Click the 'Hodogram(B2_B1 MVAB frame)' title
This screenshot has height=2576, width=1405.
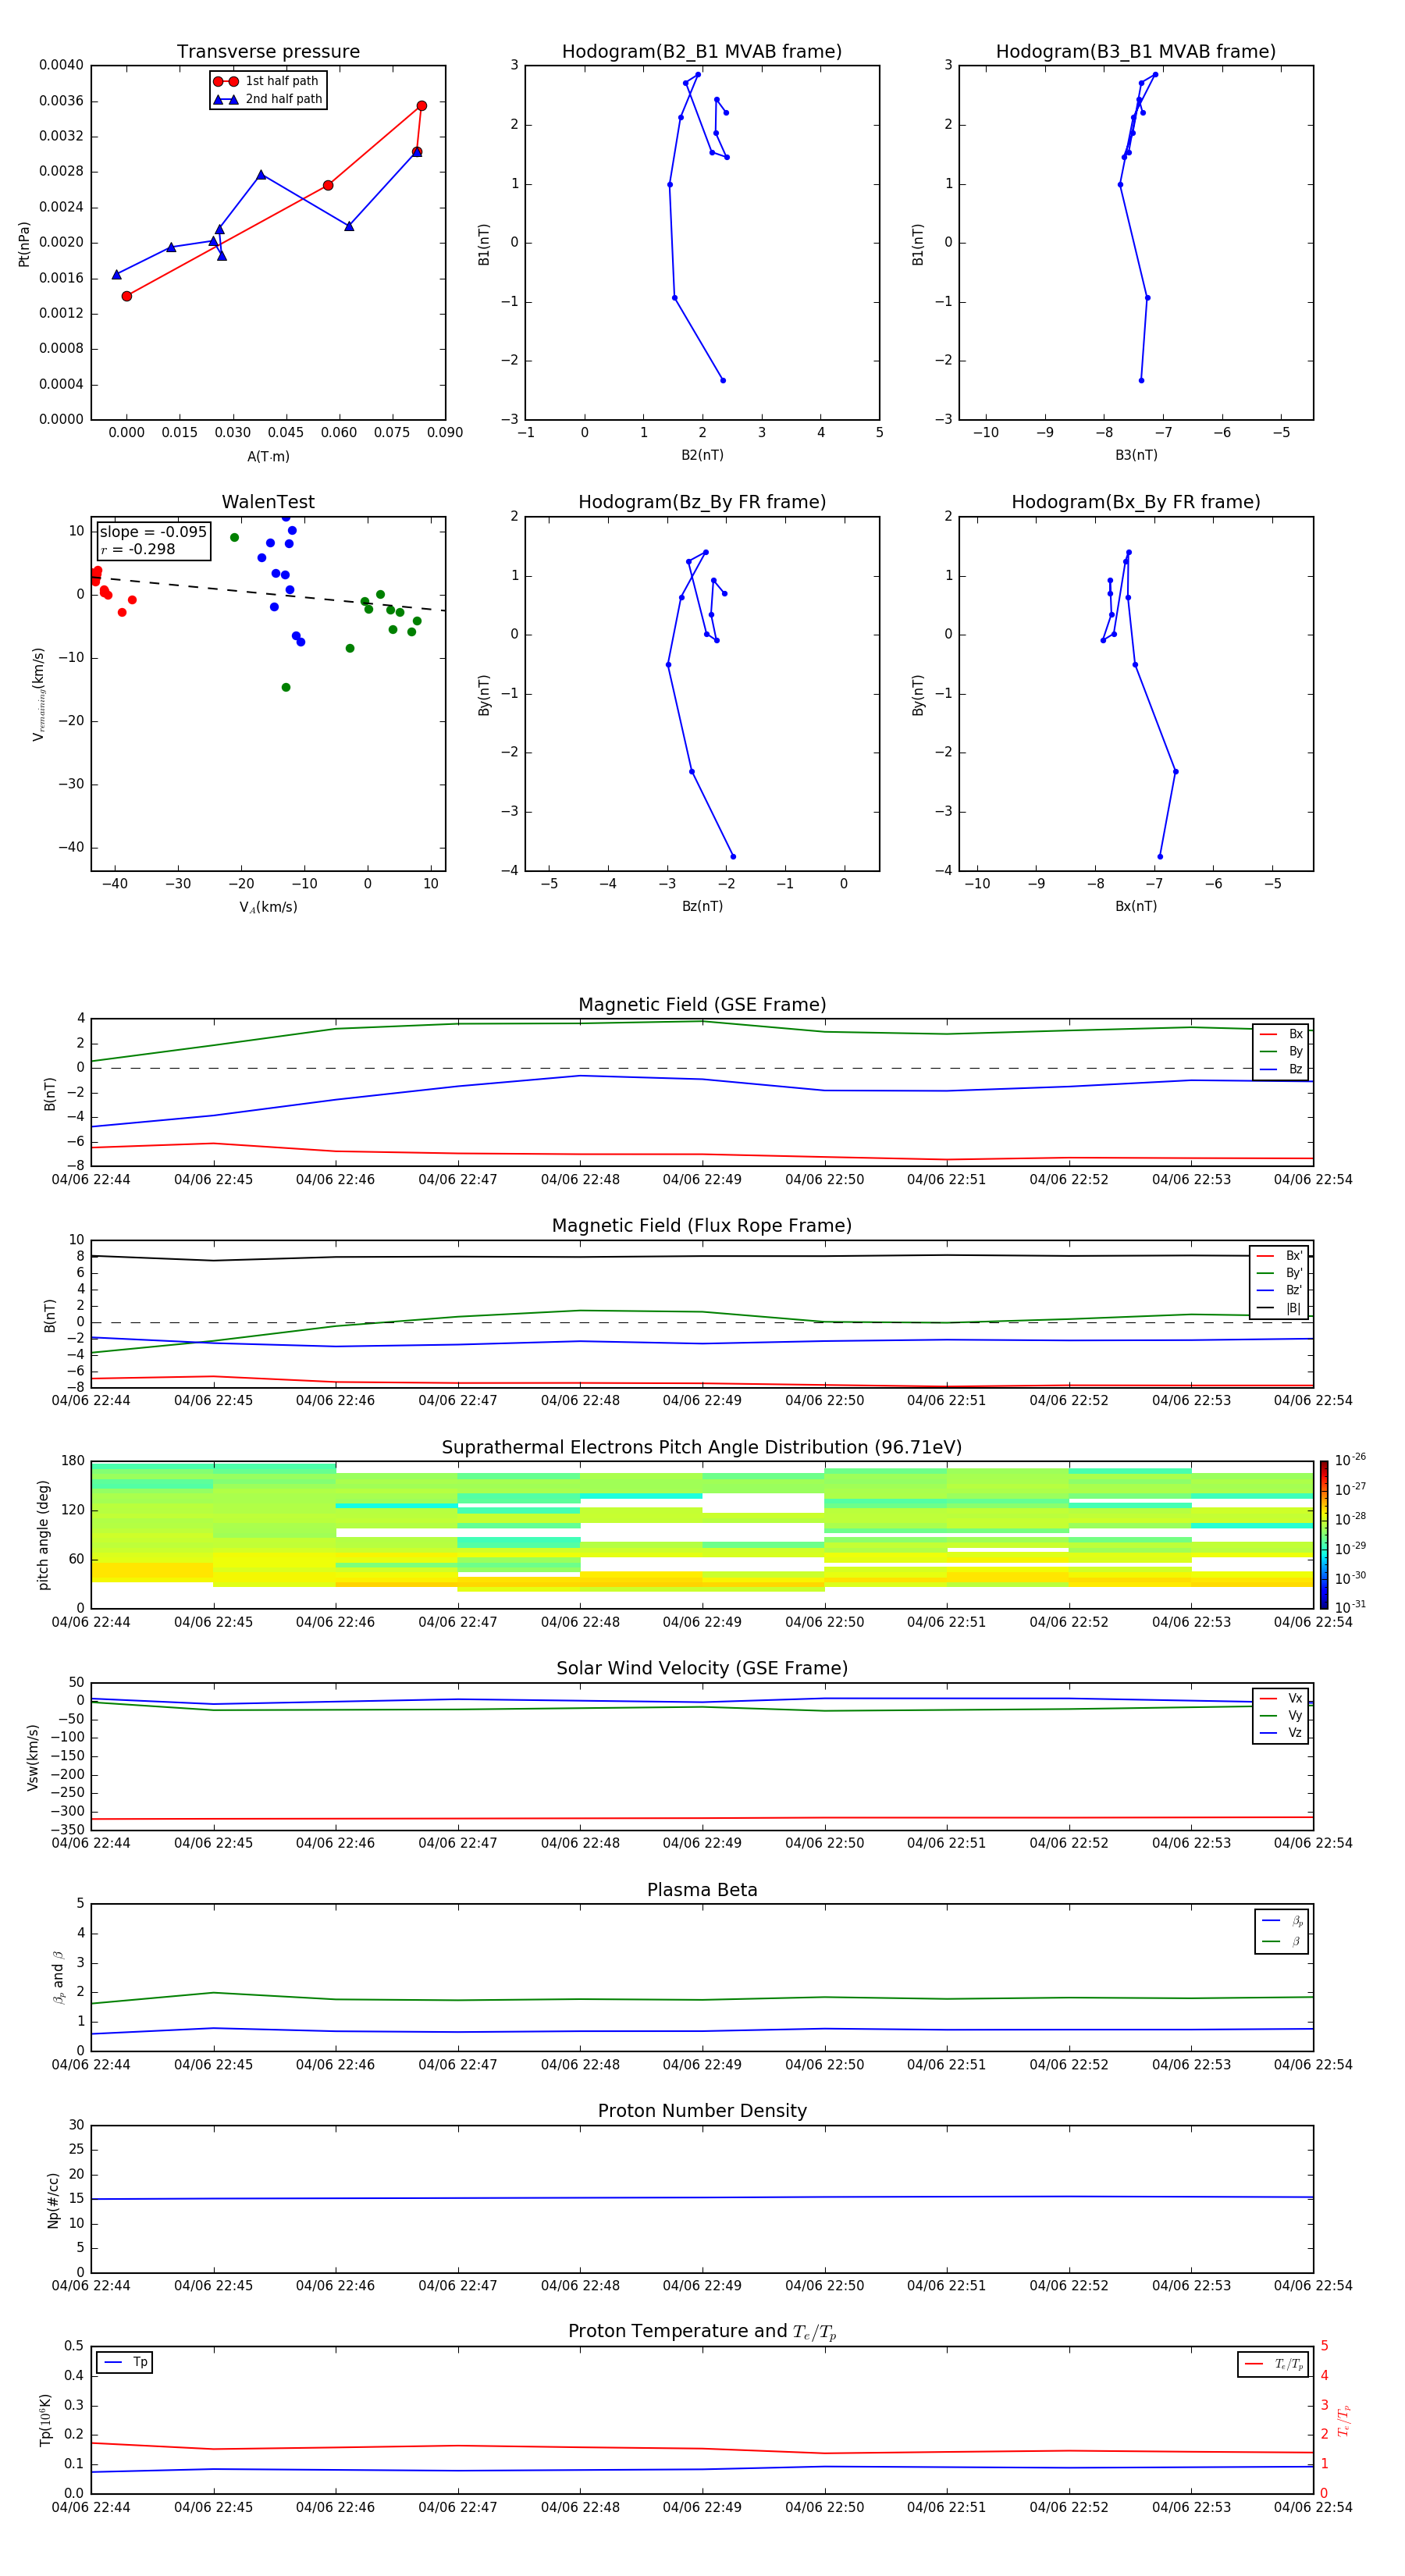click(x=702, y=52)
